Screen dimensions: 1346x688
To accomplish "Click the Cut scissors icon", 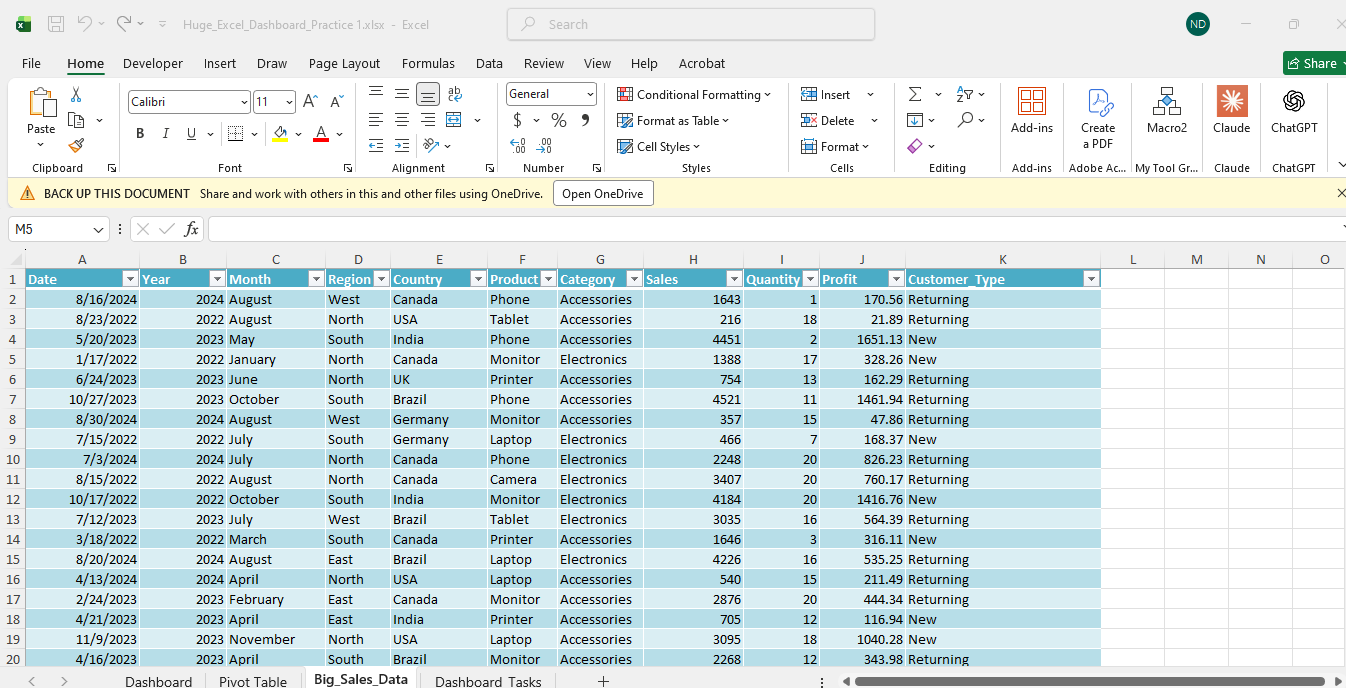I will point(76,94).
